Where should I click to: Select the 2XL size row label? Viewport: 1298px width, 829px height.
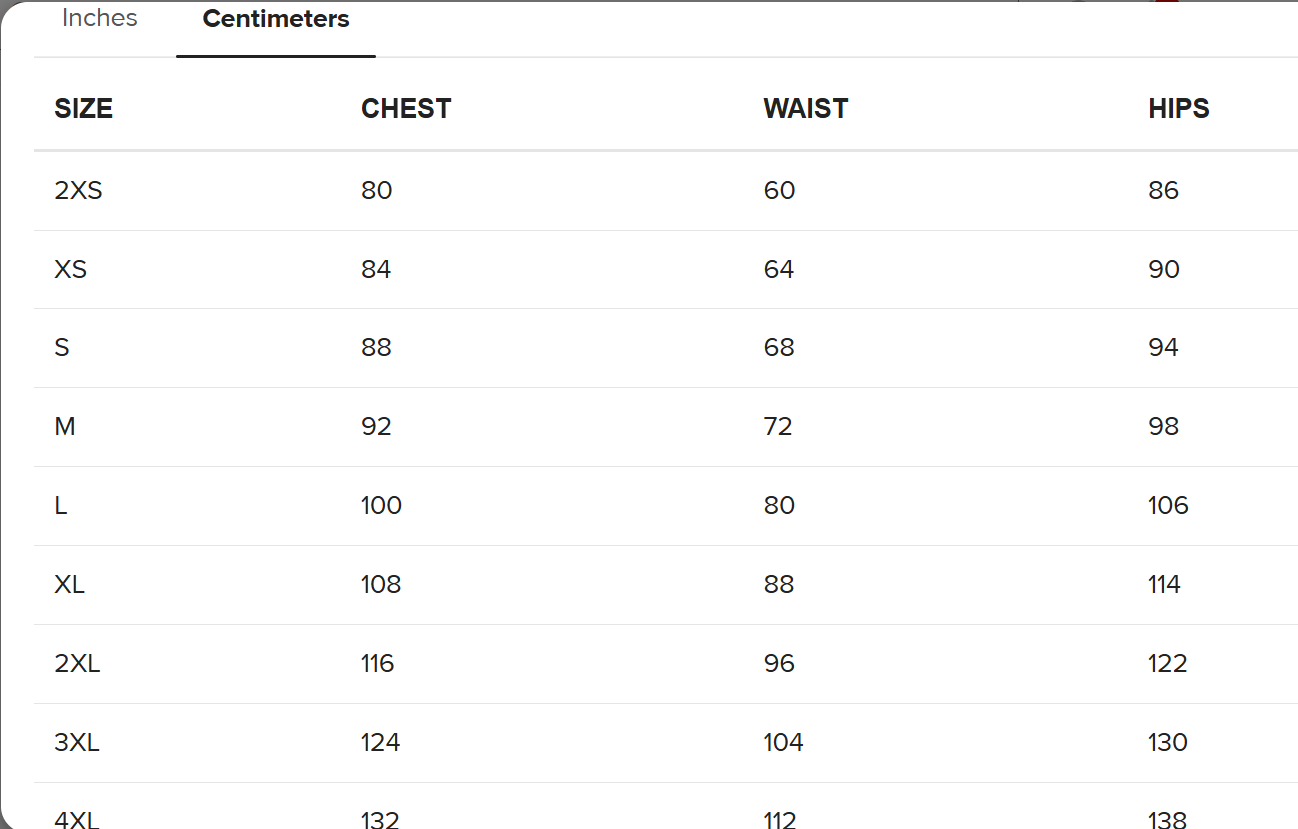pos(77,663)
